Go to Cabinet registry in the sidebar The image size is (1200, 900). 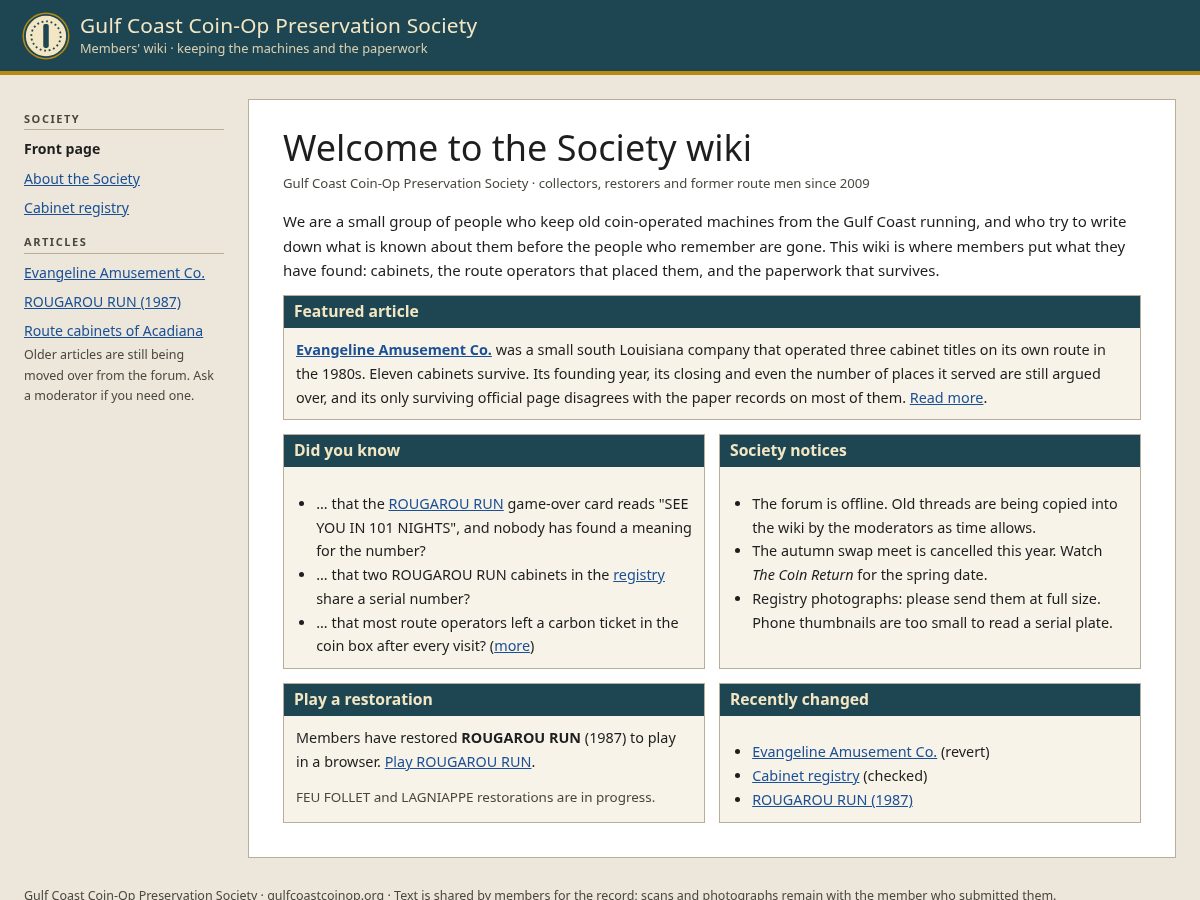pos(76,208)
